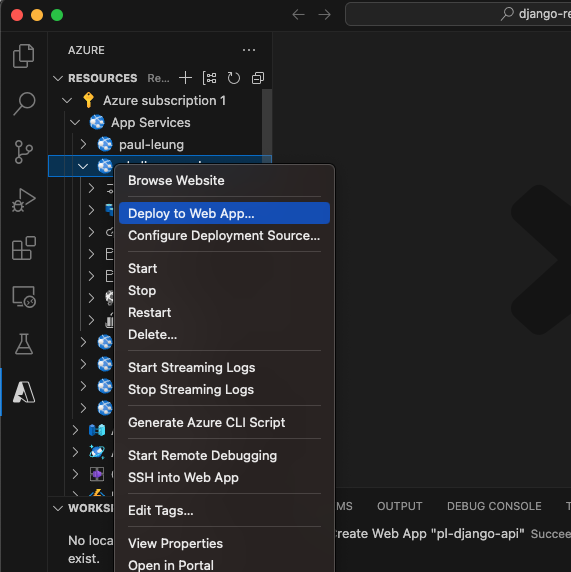Select Deploy to Web App...
The width and height of the screenshot is (571, 572).
click(224, 213)
